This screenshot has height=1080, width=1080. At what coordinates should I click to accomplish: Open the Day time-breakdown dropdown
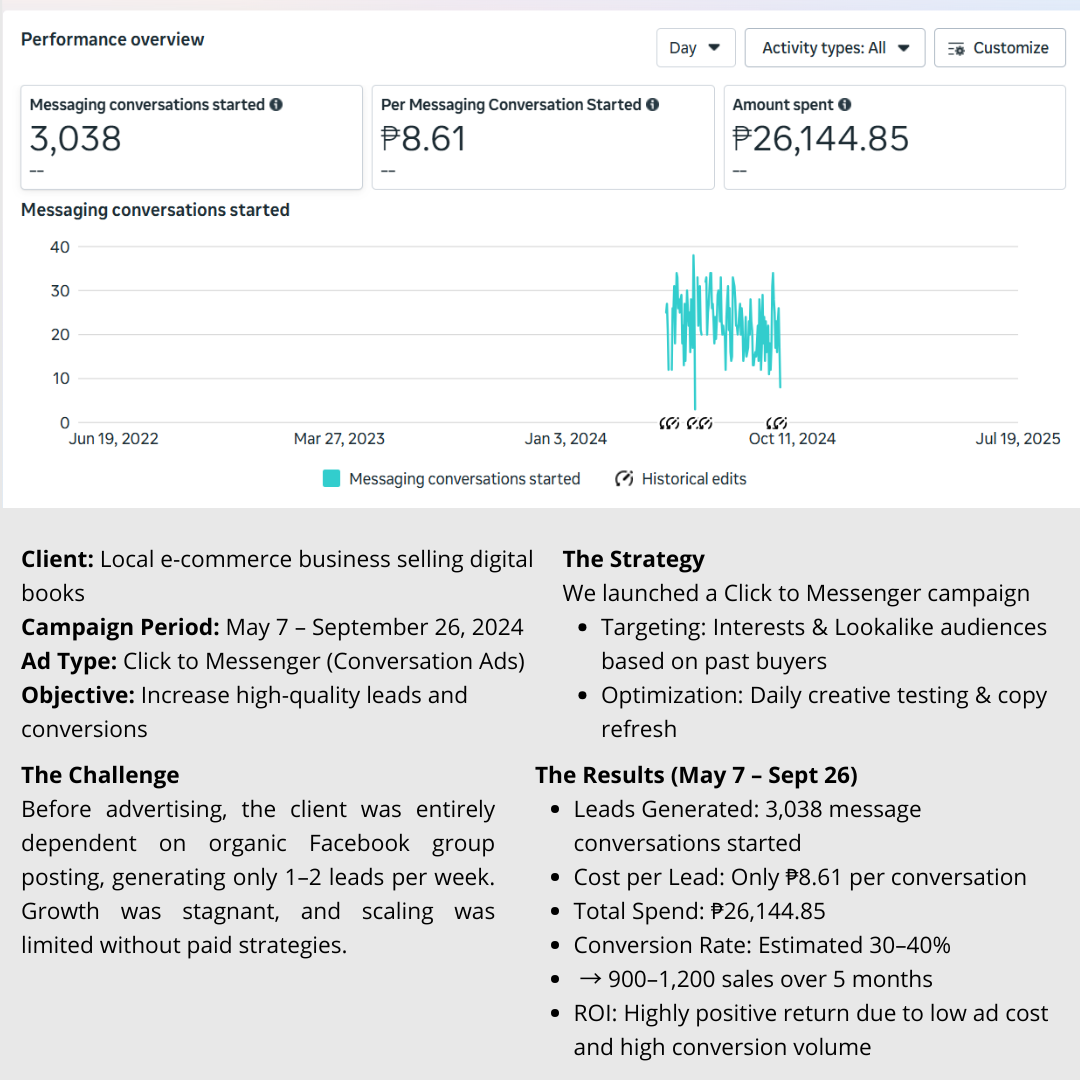(695, 48)
